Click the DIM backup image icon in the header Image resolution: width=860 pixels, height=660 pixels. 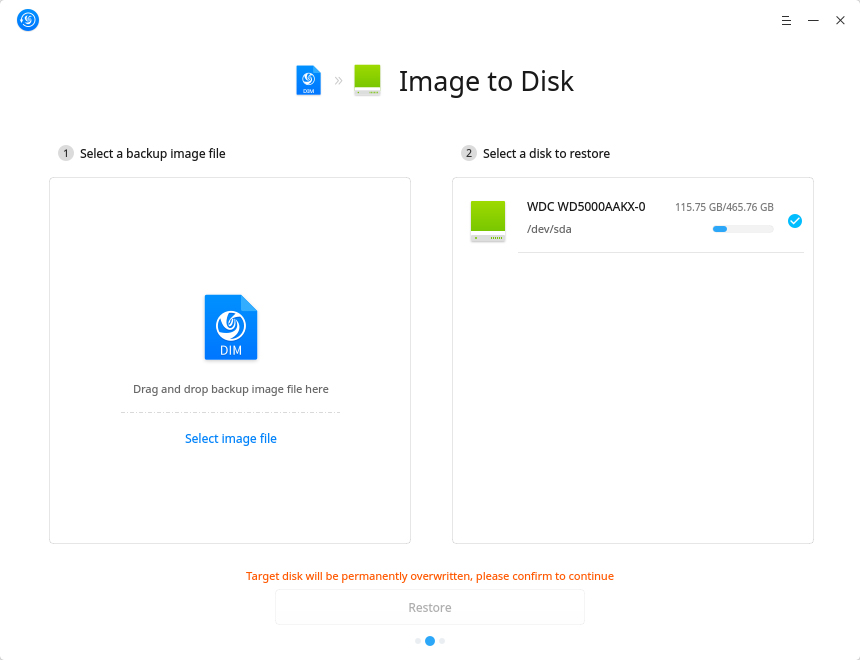point(308,81)
